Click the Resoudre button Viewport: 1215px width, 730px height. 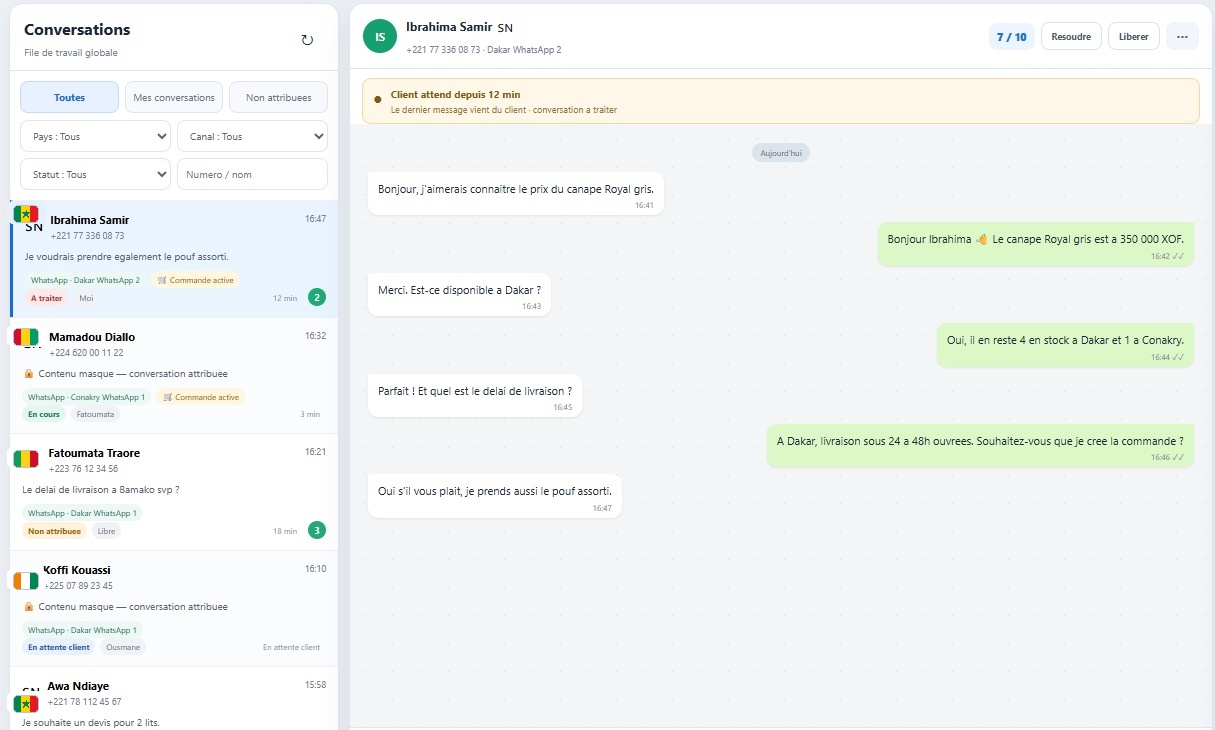1071,37
